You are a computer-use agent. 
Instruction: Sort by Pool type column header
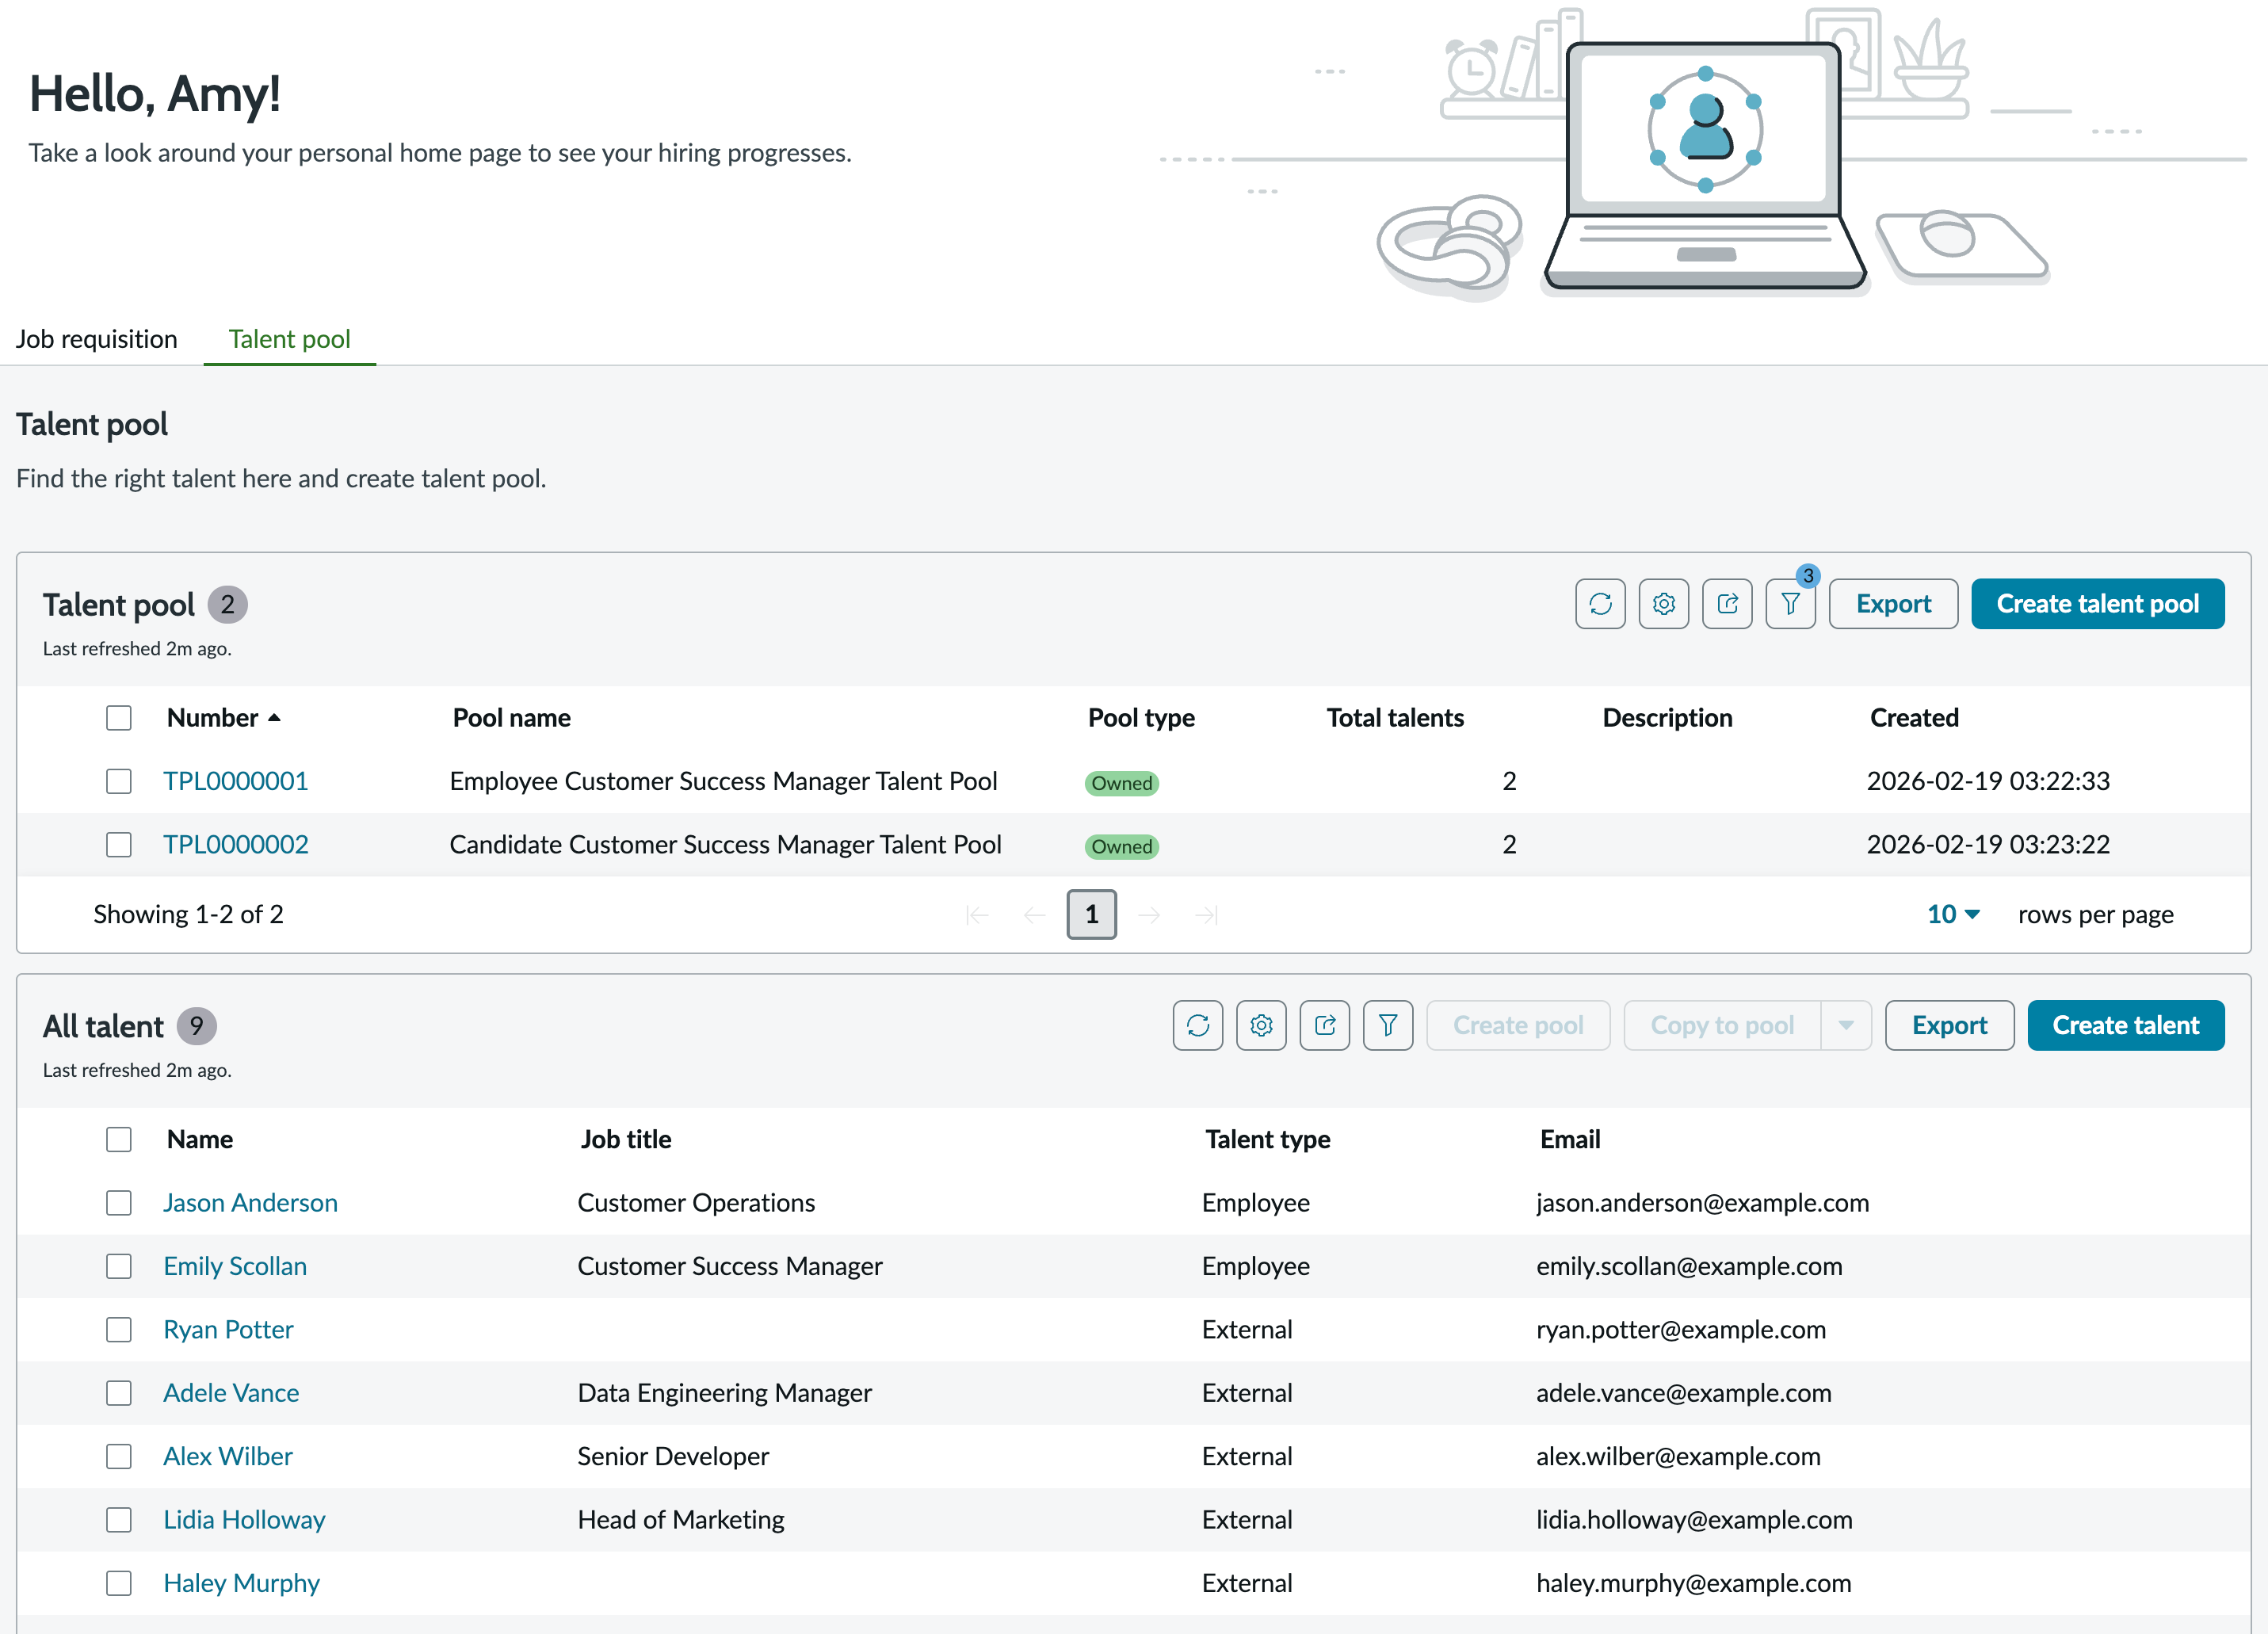tap(1141, 718)
